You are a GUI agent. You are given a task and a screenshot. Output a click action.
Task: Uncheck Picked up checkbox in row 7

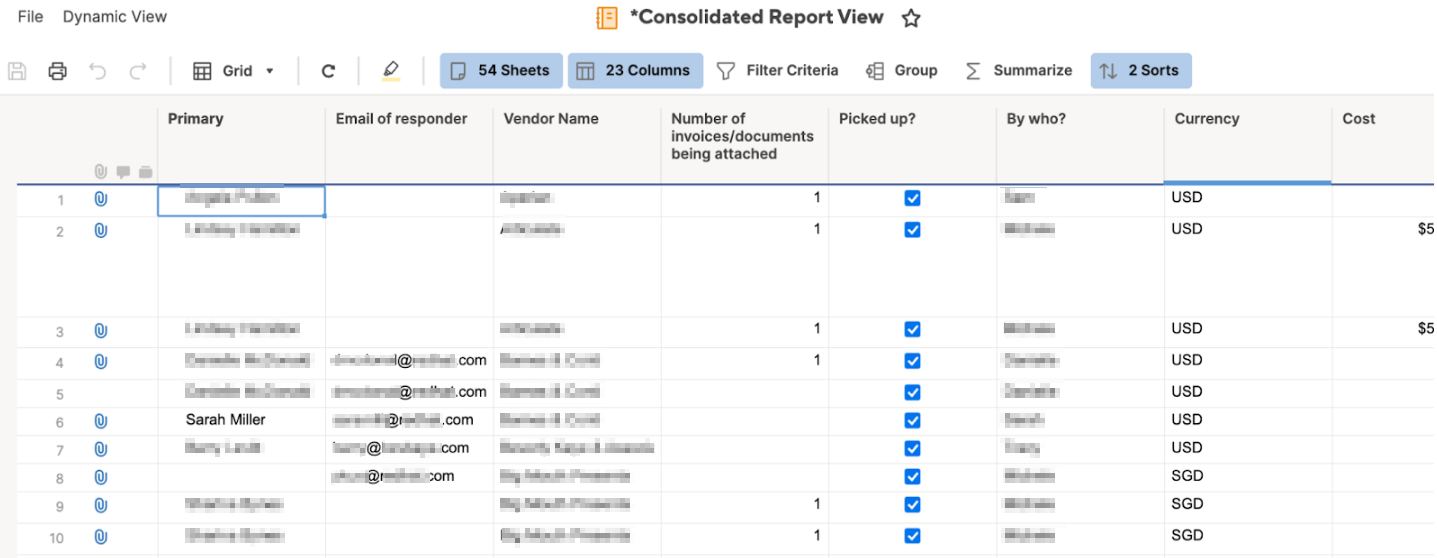(912, 449)
